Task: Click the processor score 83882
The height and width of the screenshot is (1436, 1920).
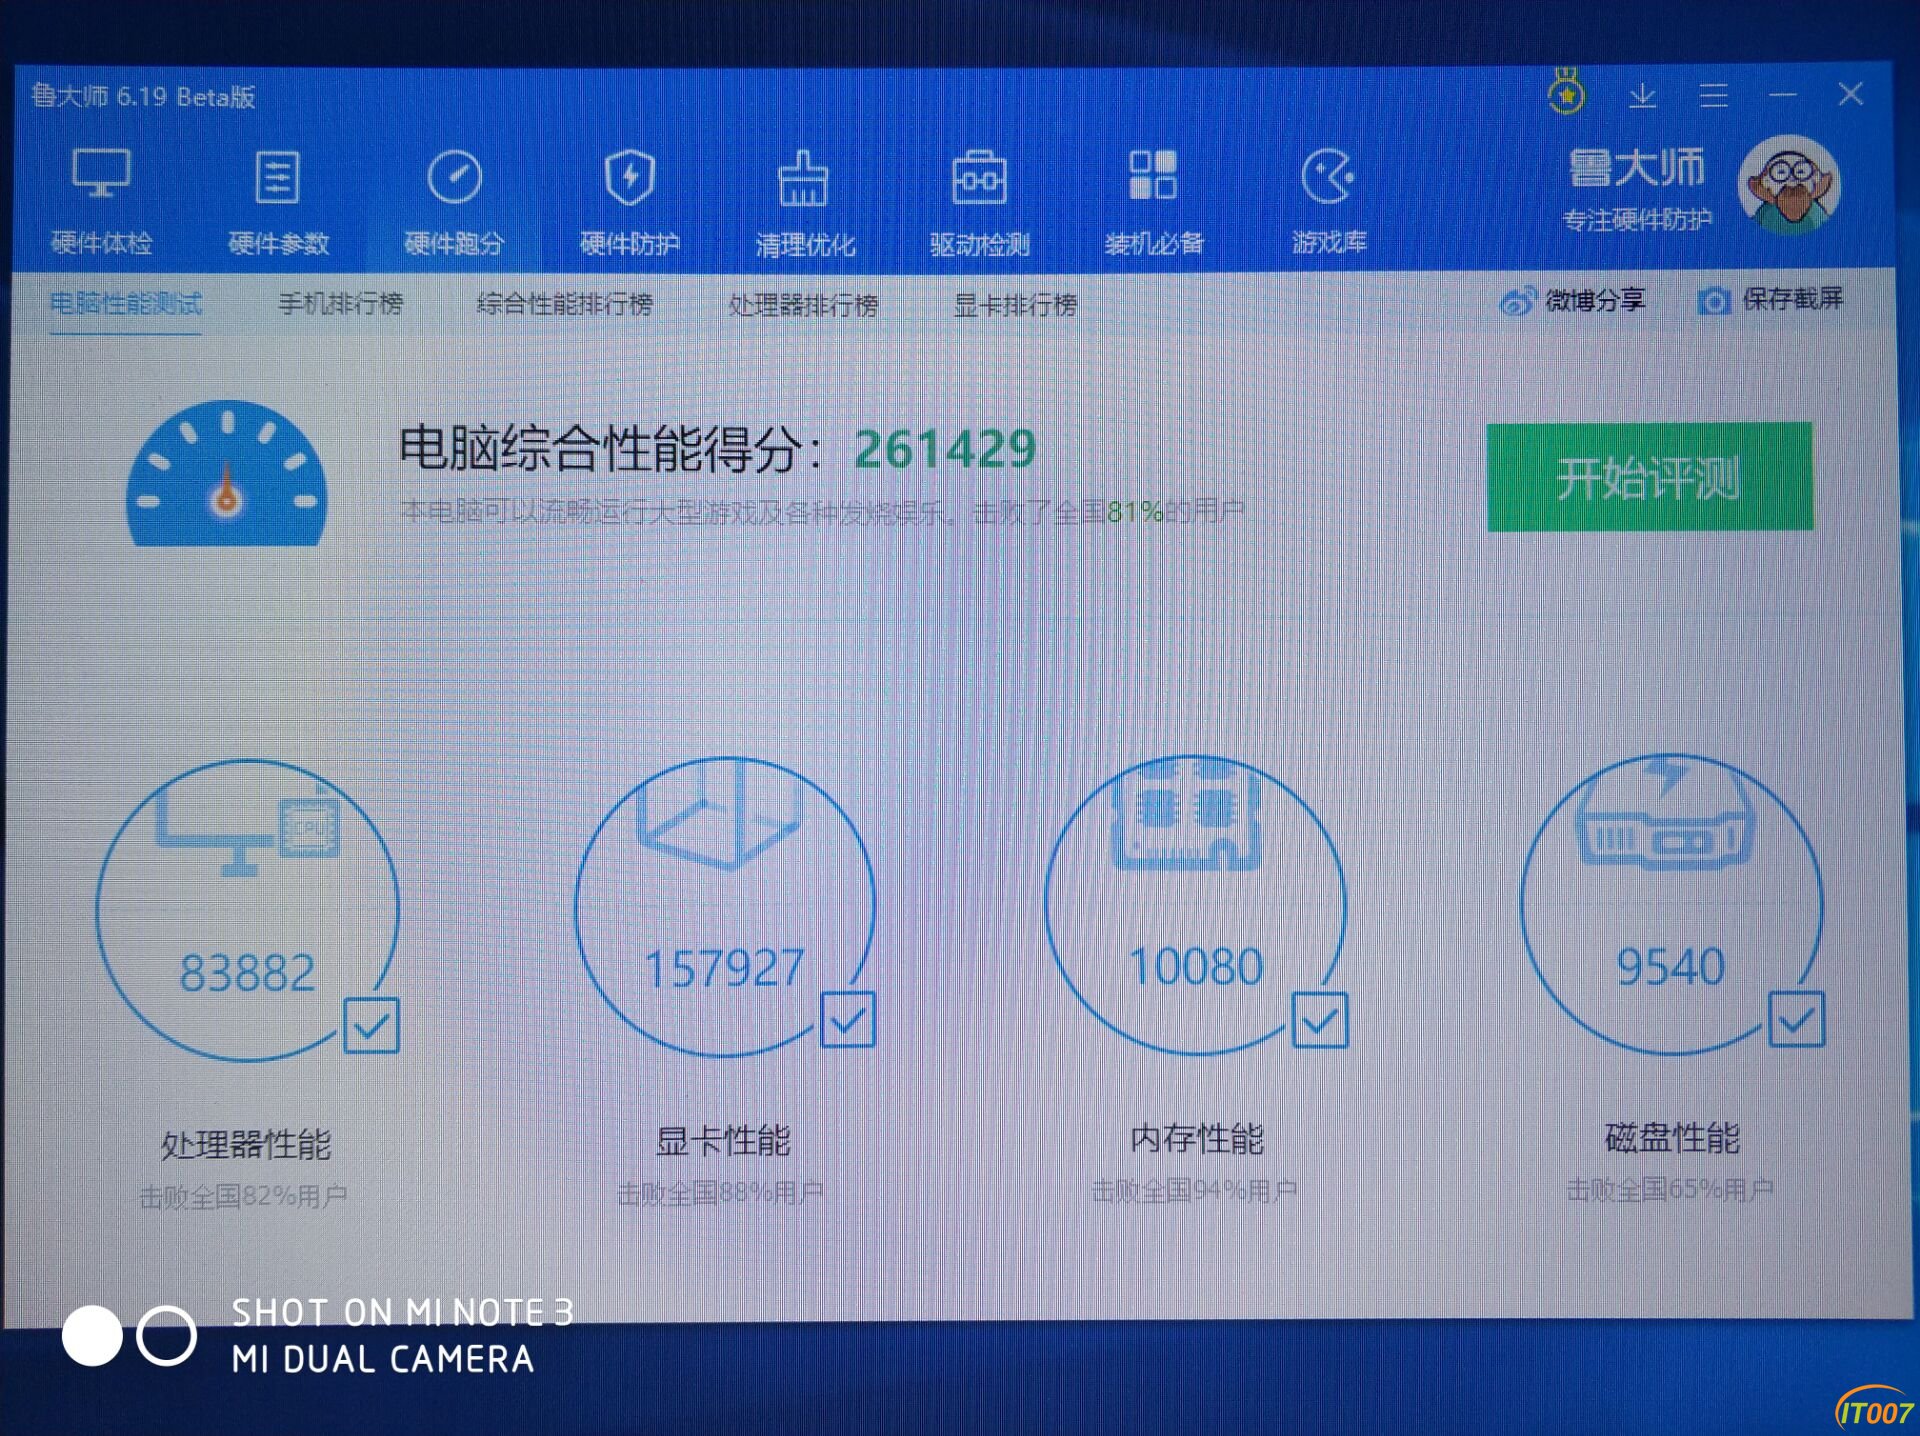Action: (247, 973)
